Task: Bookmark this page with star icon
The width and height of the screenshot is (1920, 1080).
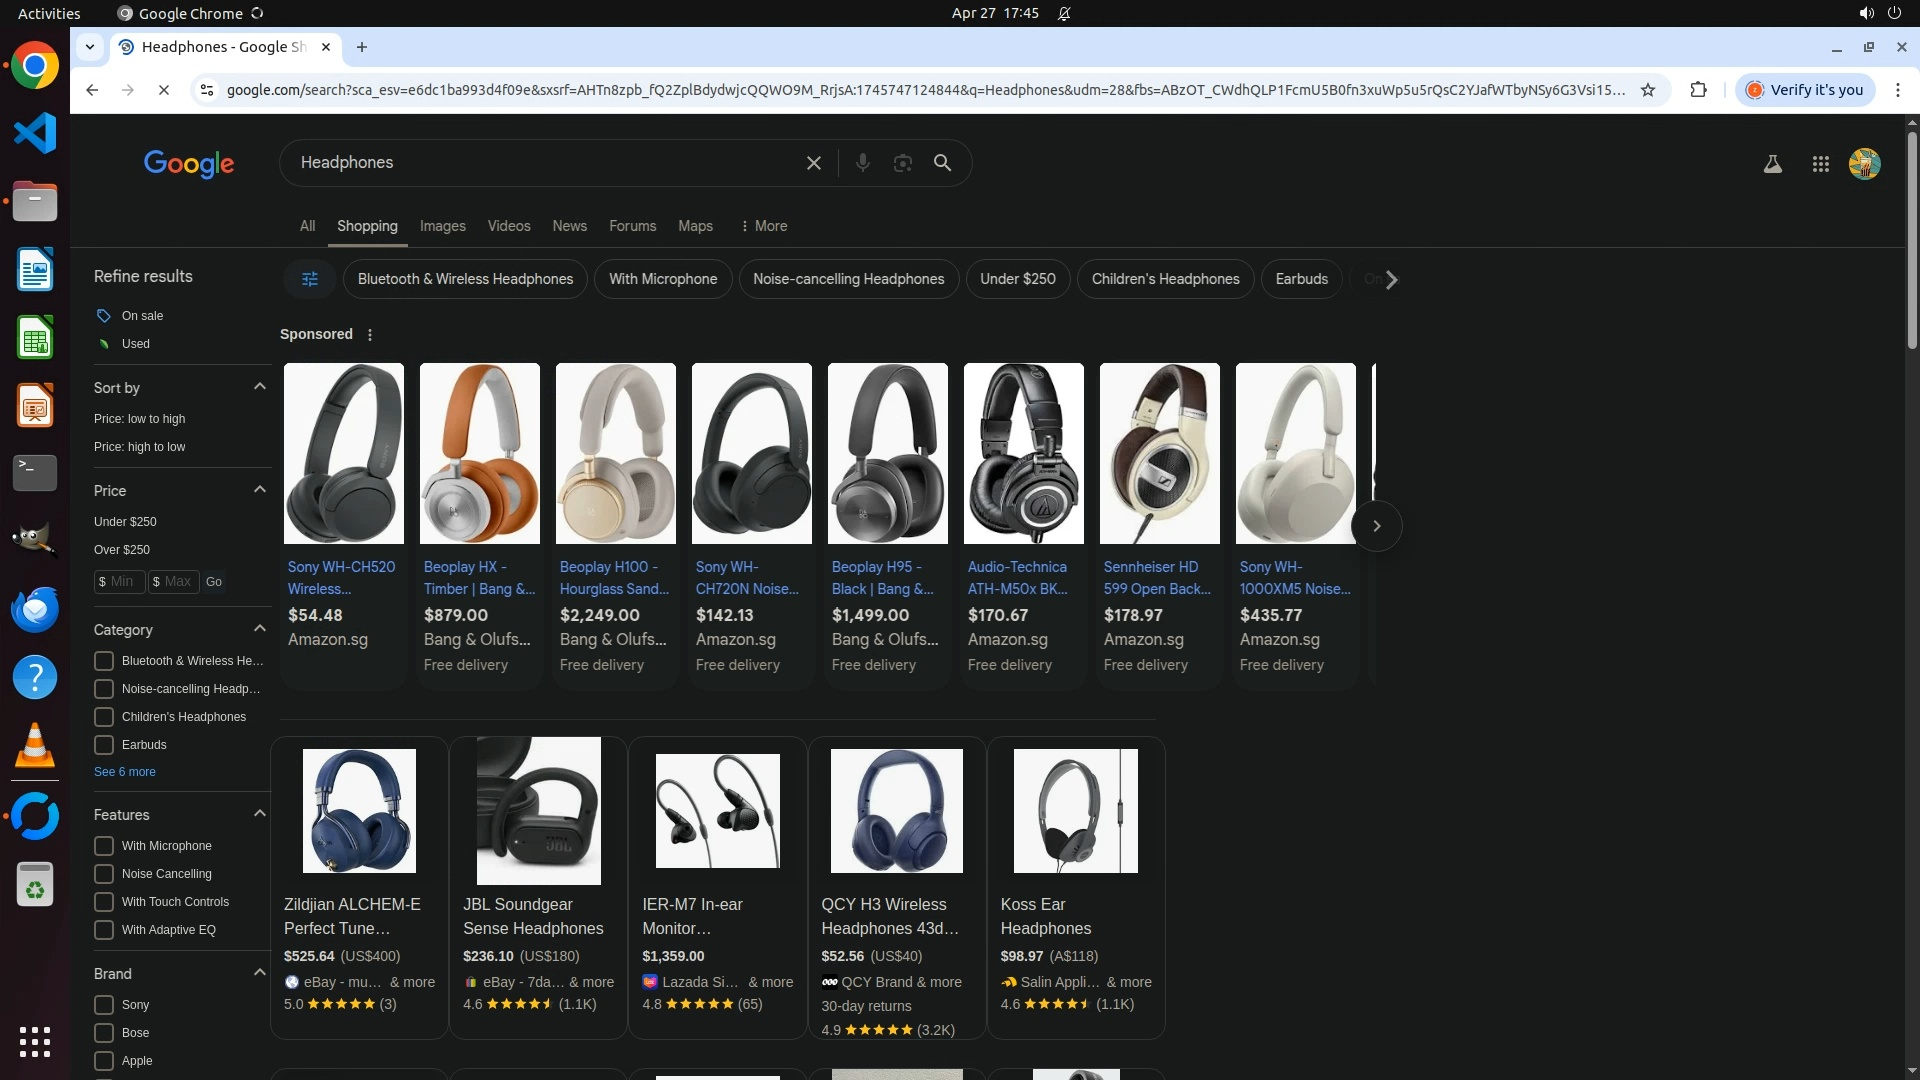Action: click(1648, 90)
